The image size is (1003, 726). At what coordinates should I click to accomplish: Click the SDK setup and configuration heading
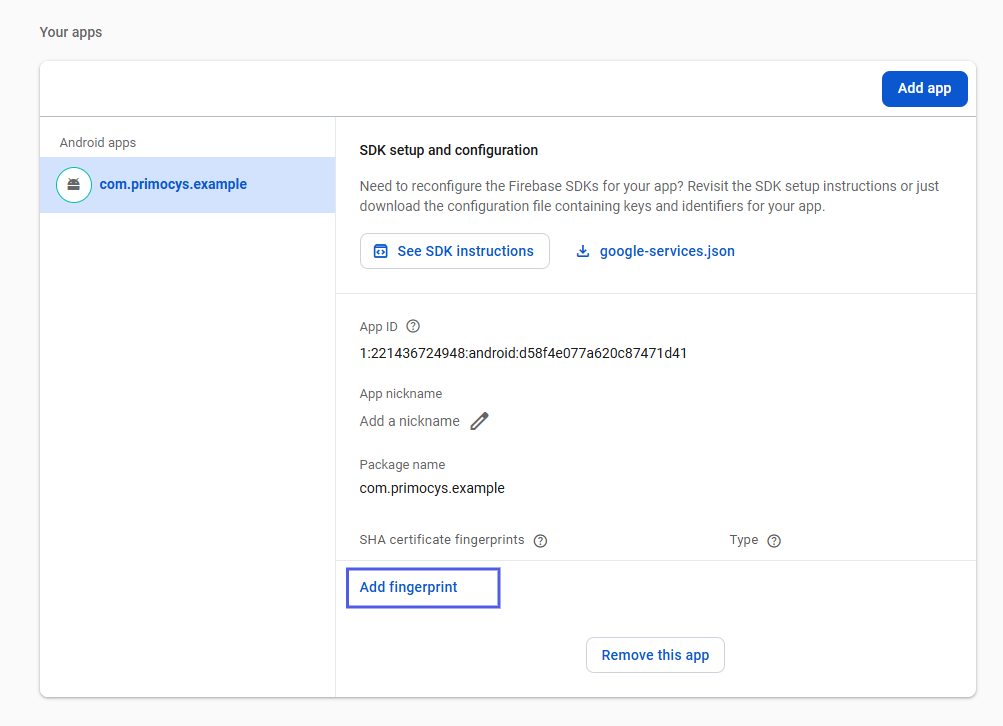point(448,150)
